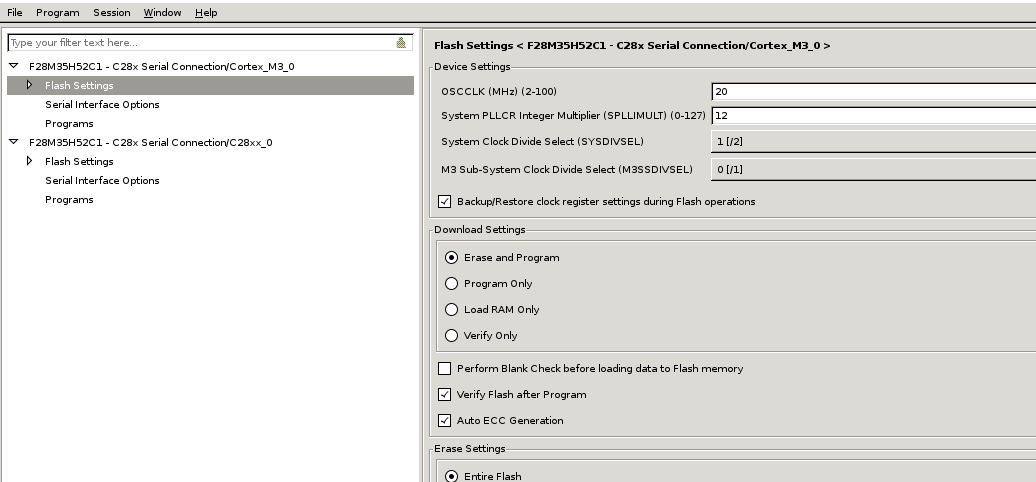Open Programs under Cortex_M3_0

tap(69, 123)
